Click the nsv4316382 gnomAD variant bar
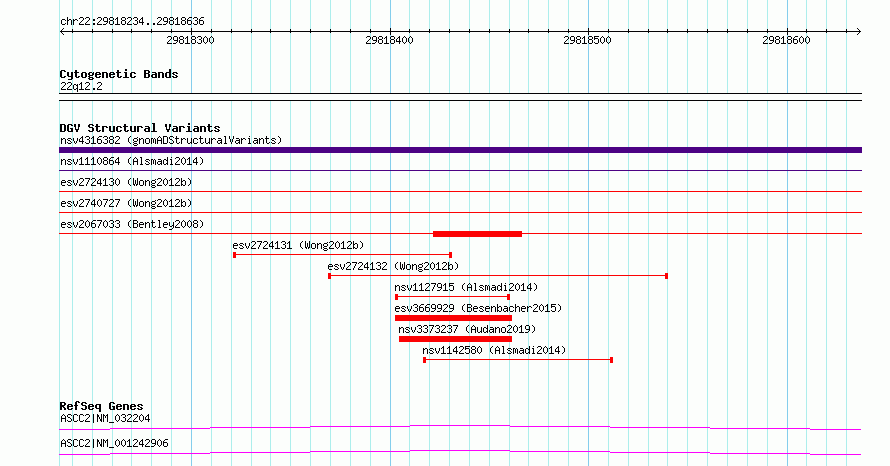 (x=460, y=150)
